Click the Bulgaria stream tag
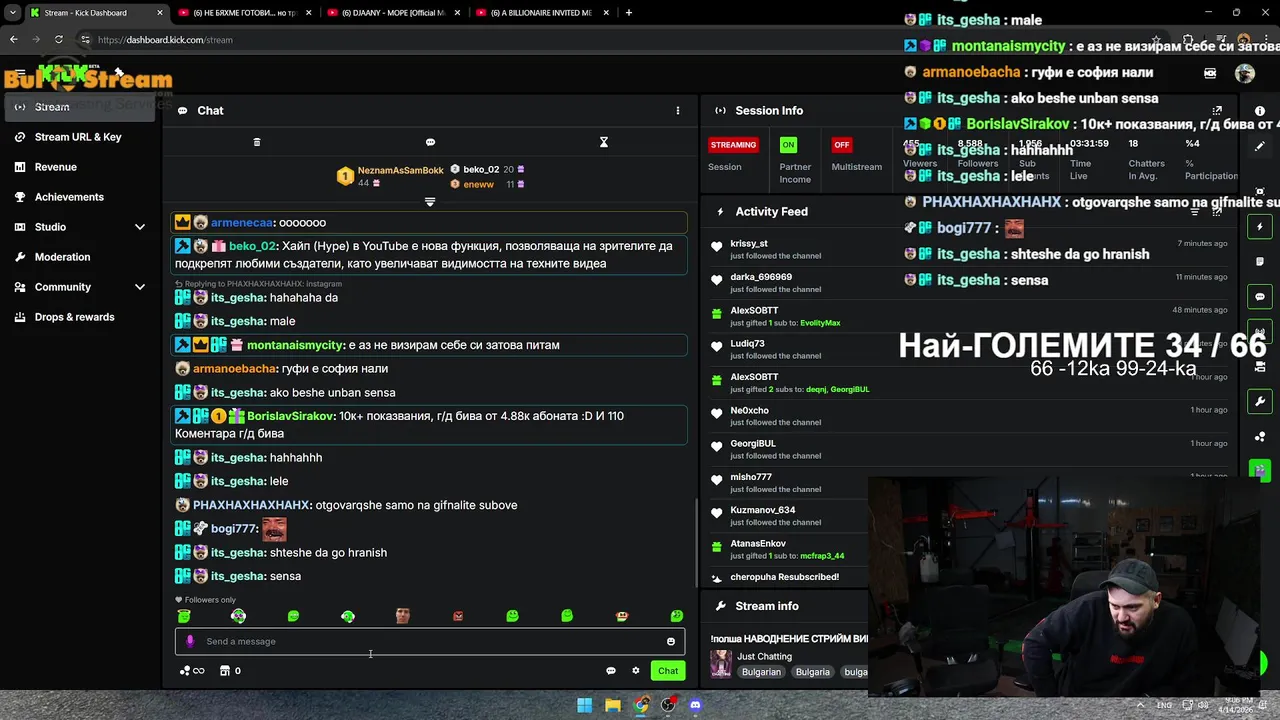 (813, 672)
